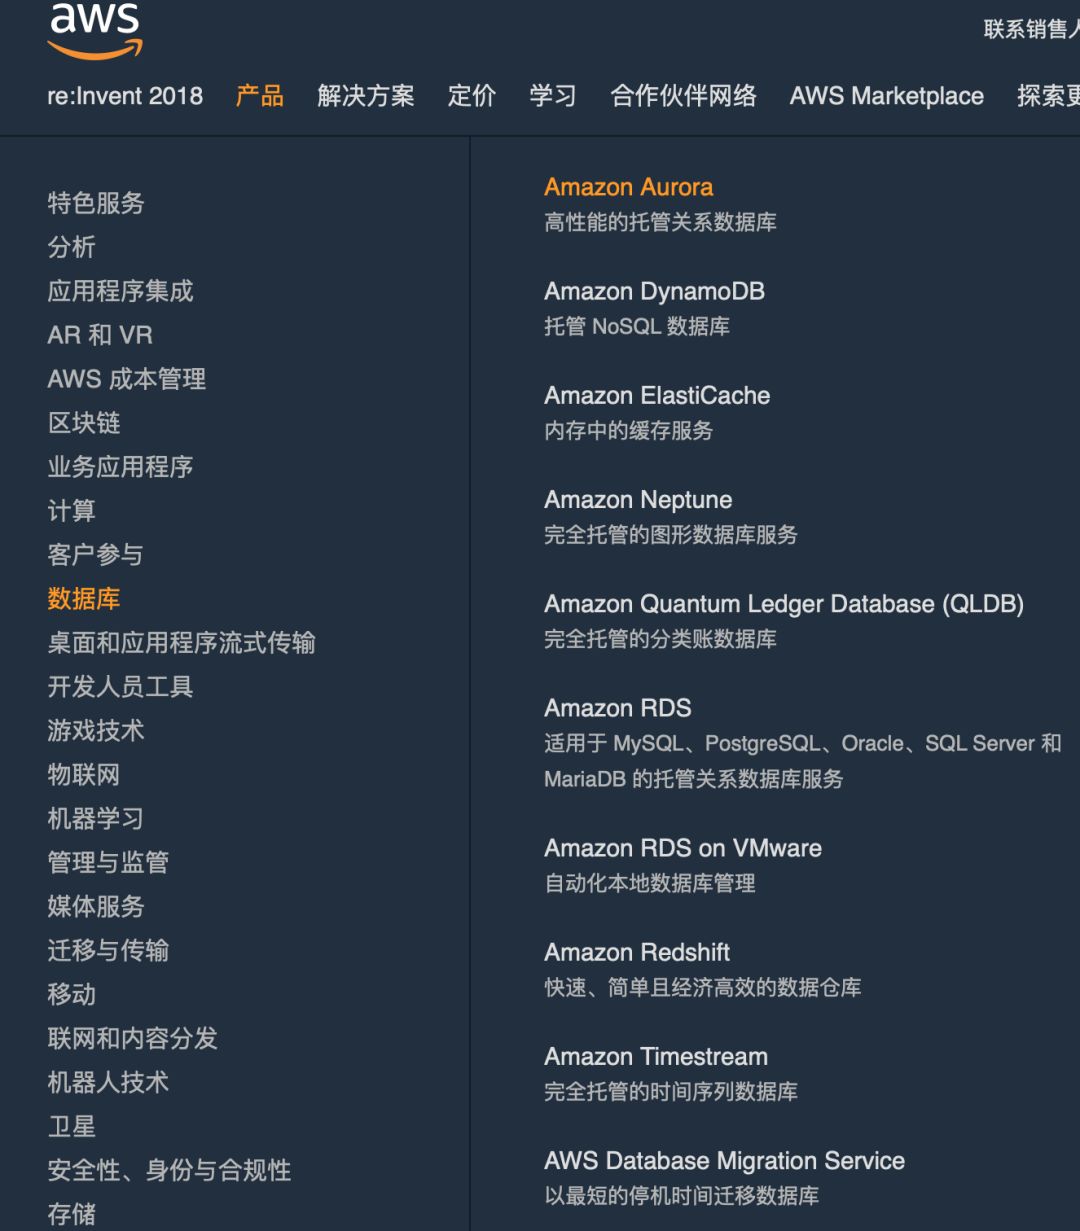Click the RDS description mentioning MySQL、PostgreSQL

tap(803, 761)
